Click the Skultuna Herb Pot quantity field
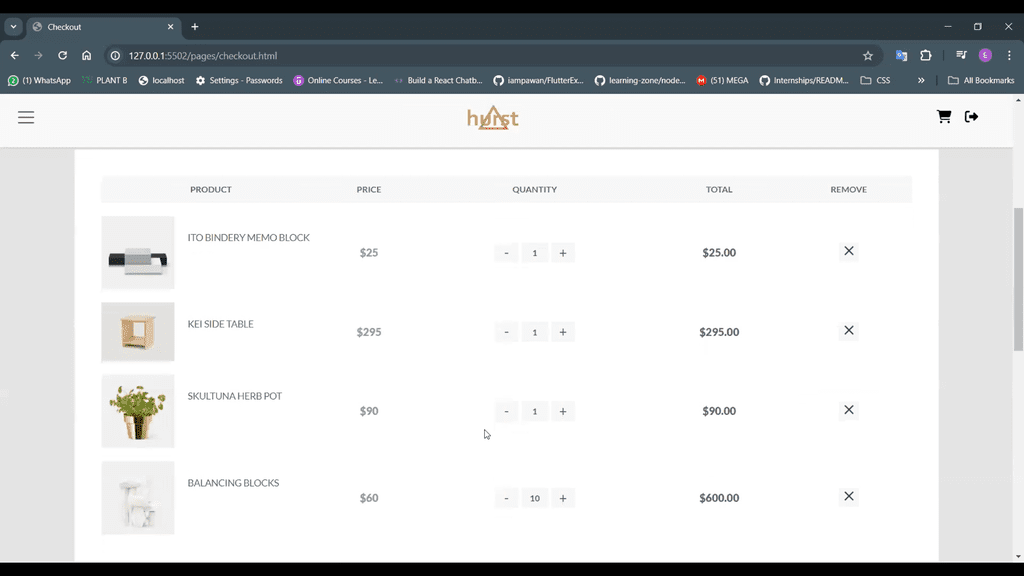This screenshot has height=576, width=1024. click(534, 411)
